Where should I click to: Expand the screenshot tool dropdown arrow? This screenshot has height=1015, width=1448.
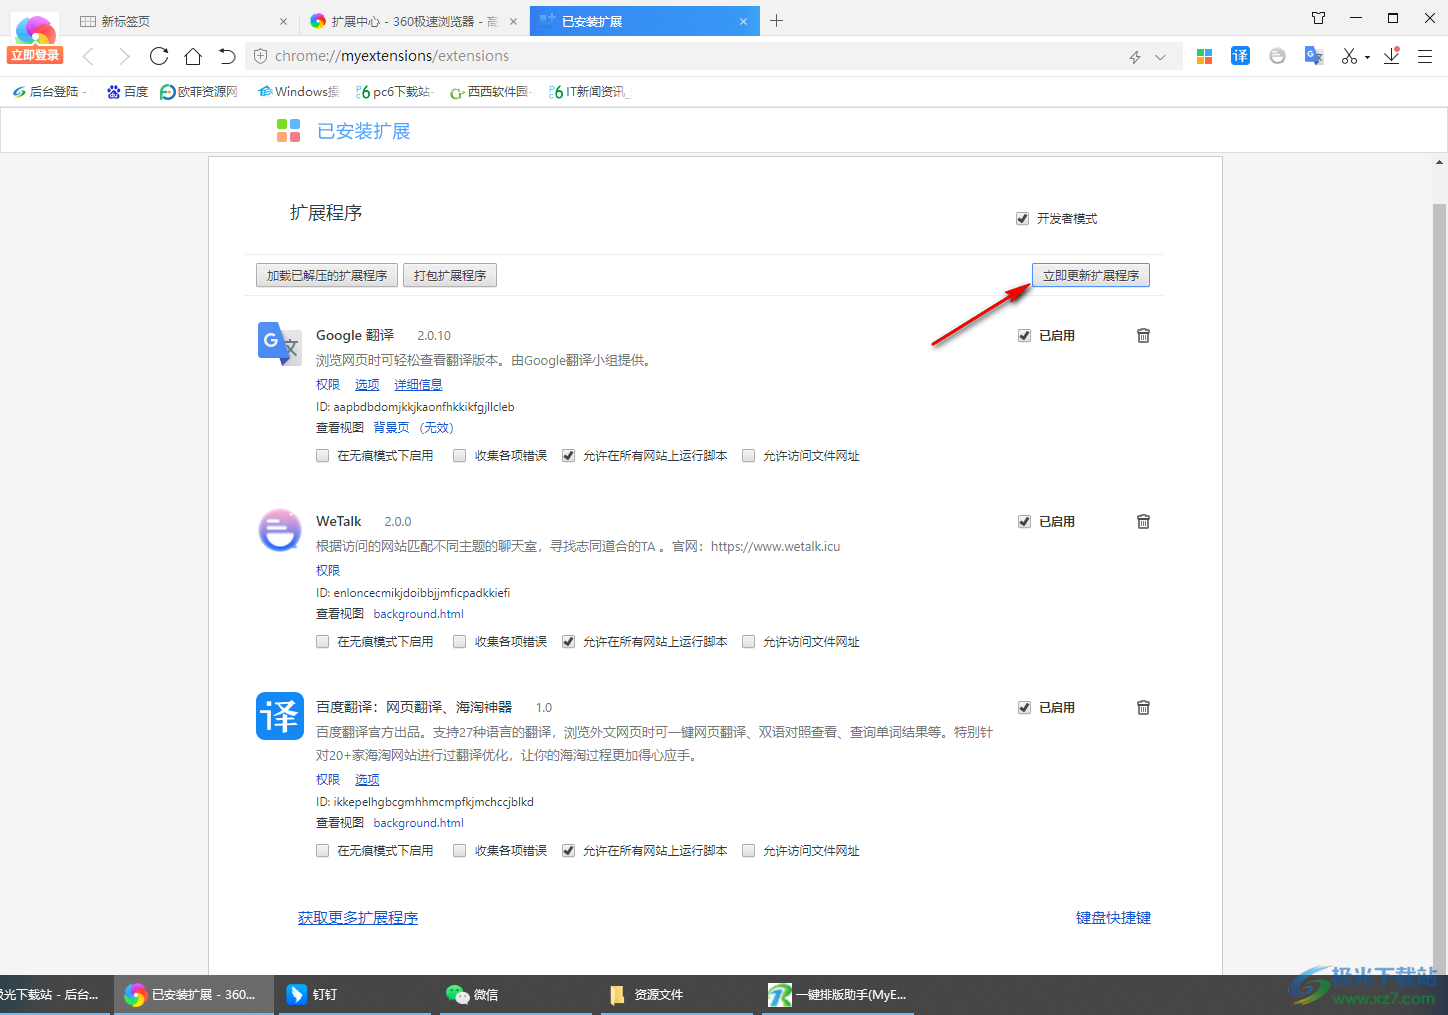[1367, 58]
